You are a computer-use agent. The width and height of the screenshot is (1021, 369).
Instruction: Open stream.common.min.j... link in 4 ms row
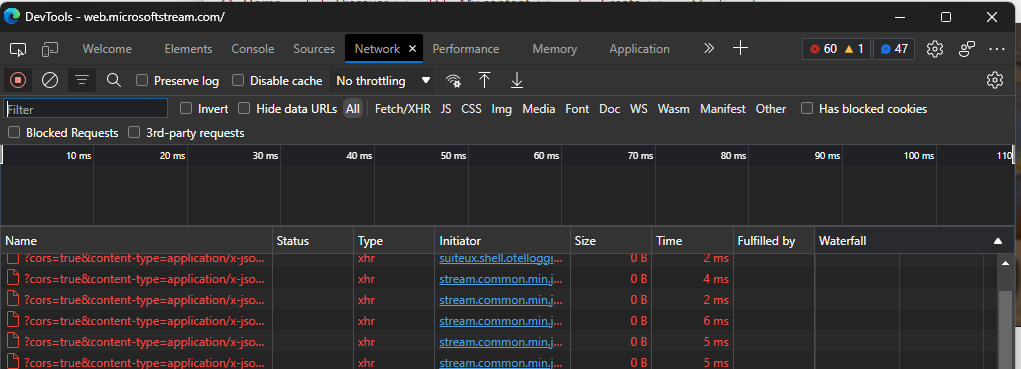(501, 279)
